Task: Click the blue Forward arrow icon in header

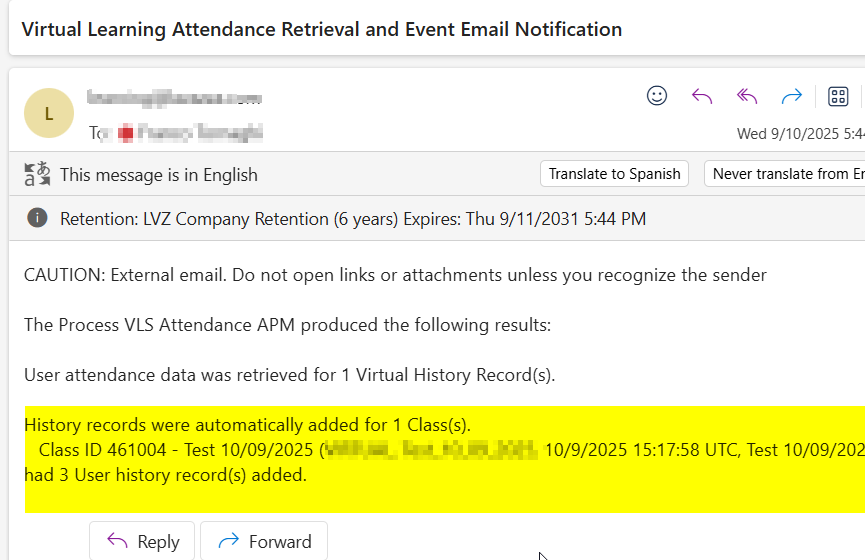Action: [792, 96]
